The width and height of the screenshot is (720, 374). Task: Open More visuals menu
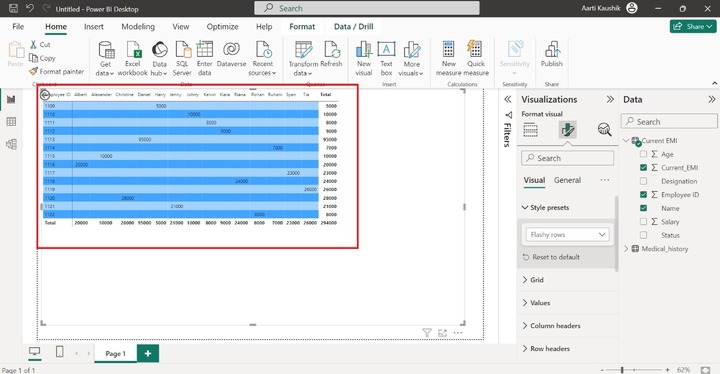point(411,58)
